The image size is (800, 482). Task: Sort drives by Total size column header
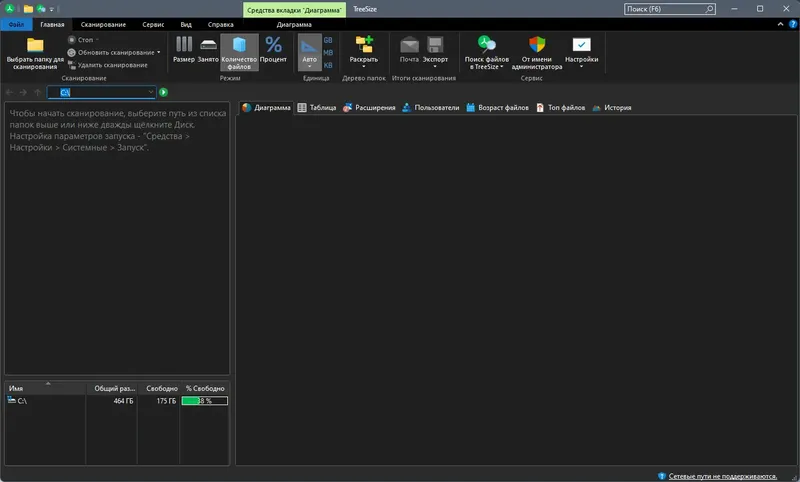pyautogui.click(x=112, y=388)
